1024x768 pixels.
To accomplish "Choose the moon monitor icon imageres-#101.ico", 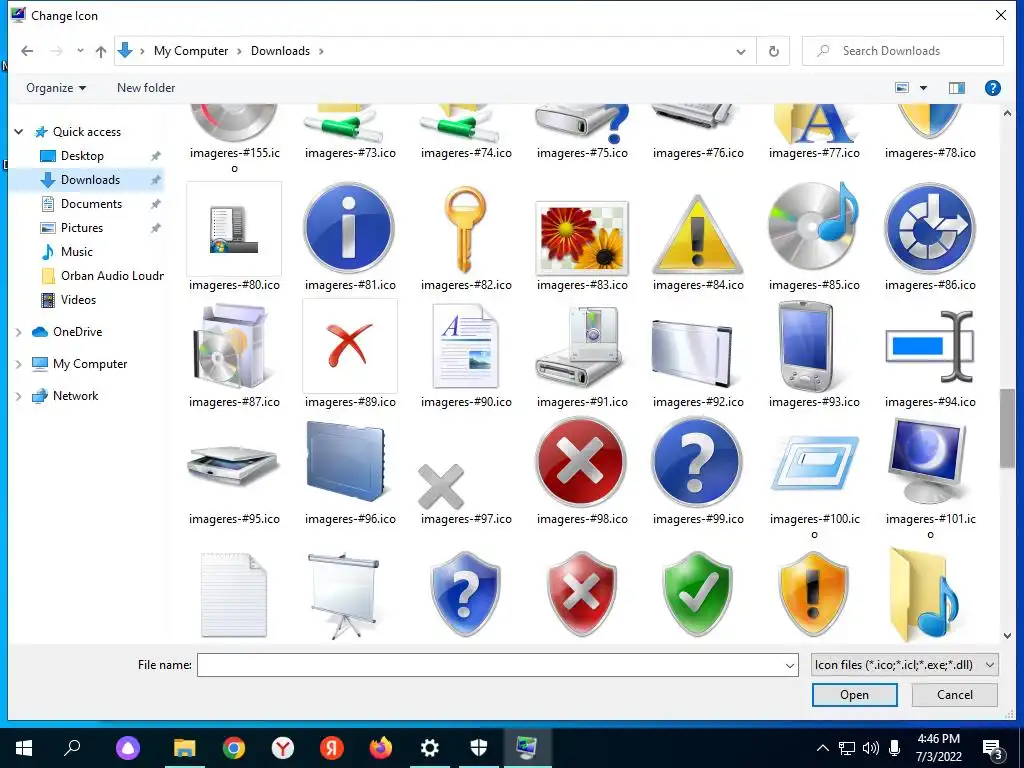I will point(927,461).
